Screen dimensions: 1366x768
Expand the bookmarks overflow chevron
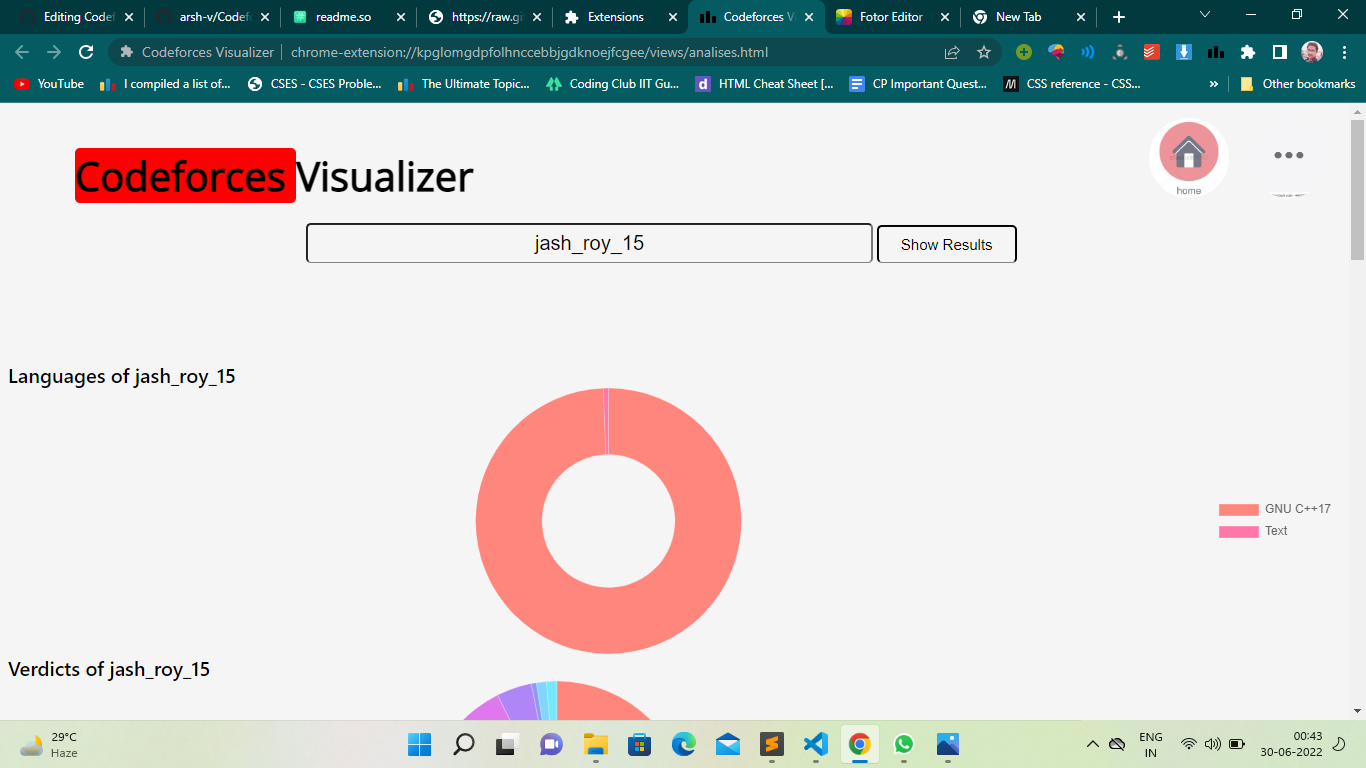pyautogui.click(x=1213, y=84)
